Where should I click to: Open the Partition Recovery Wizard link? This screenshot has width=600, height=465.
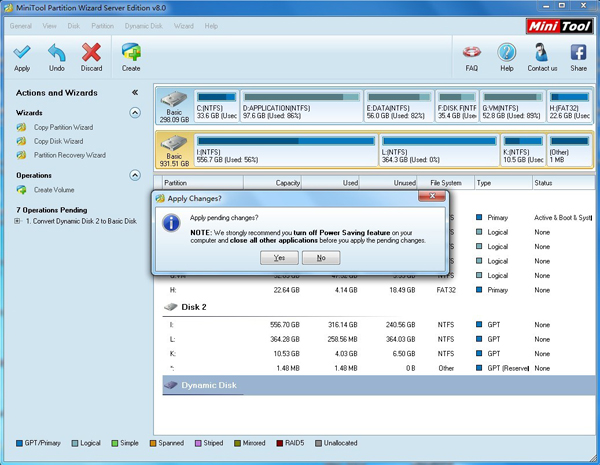tap(70, 155)
